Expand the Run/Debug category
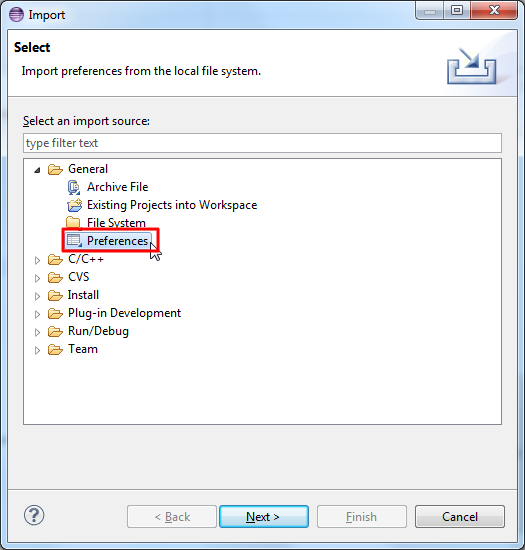The image size is (525, 550). 38,332
